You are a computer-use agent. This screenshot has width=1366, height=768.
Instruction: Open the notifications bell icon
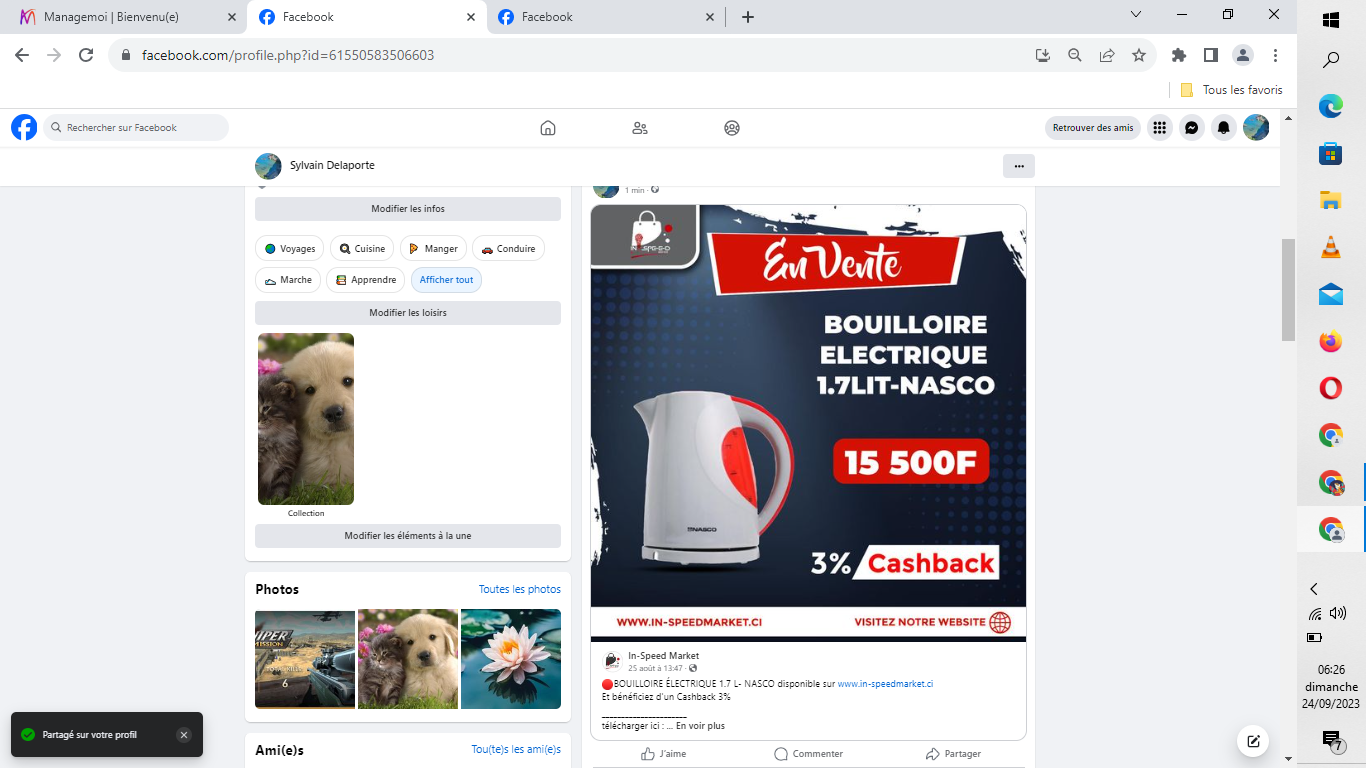tap(1223, 128)
